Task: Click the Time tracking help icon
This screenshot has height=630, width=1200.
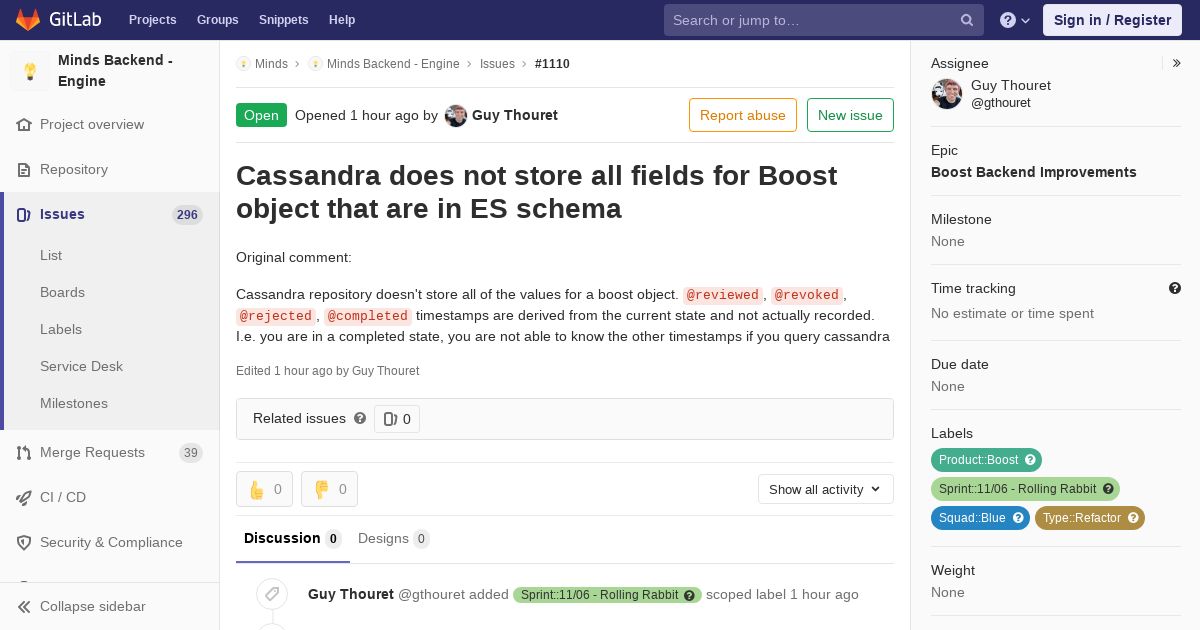Action: click(x=1175, y=288)
